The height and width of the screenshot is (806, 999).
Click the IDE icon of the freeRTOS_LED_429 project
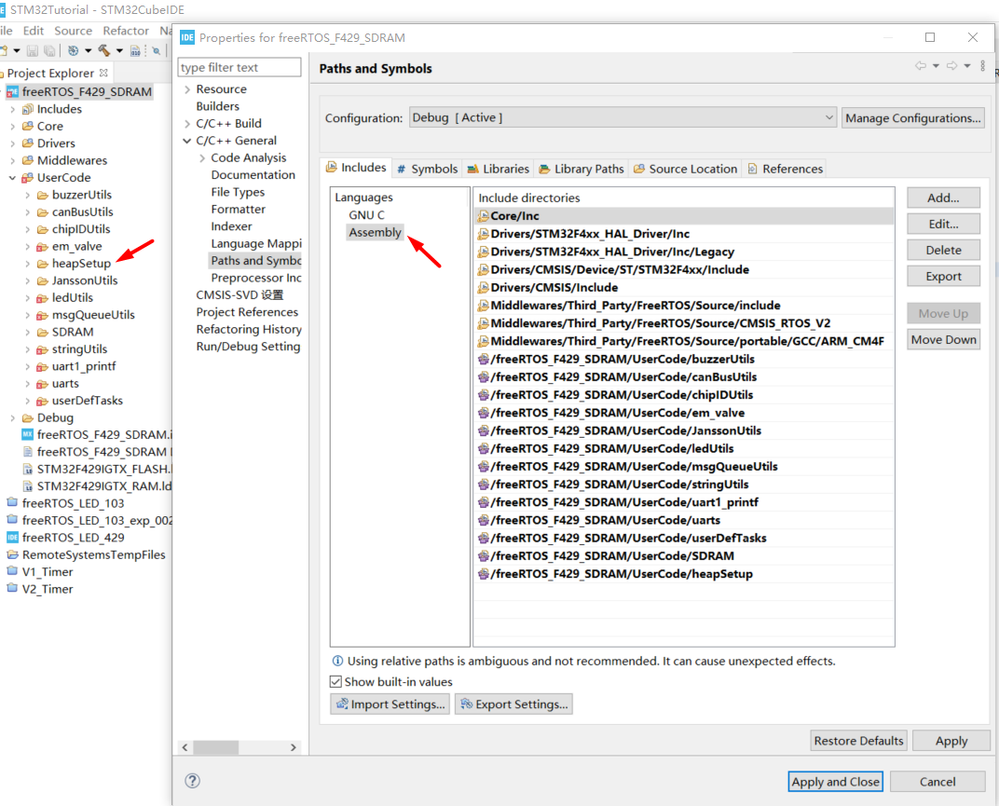(x=12, y=537)
